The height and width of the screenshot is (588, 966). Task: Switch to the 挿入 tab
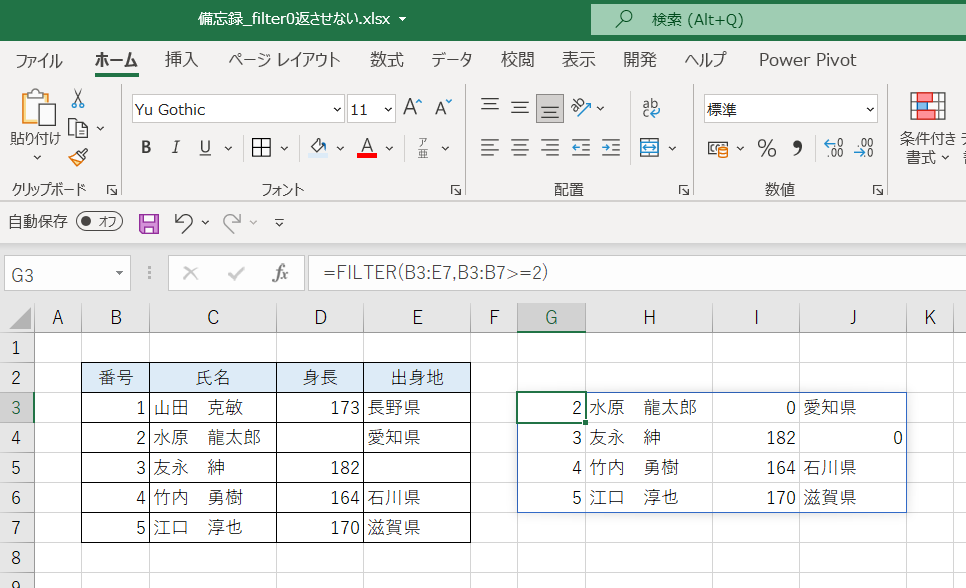click(x=181, y=60)
